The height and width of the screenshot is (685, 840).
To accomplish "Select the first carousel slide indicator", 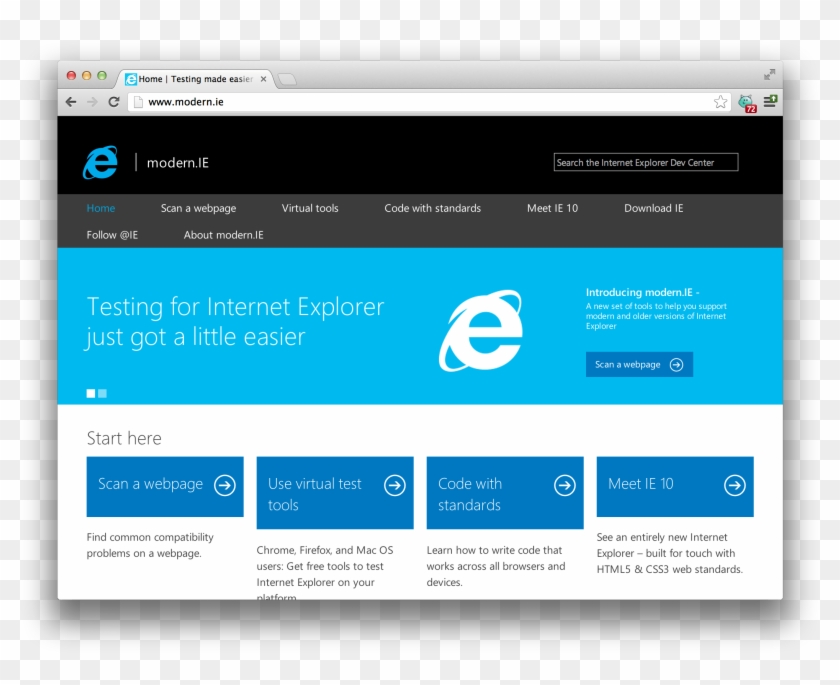I will [91, 393].
